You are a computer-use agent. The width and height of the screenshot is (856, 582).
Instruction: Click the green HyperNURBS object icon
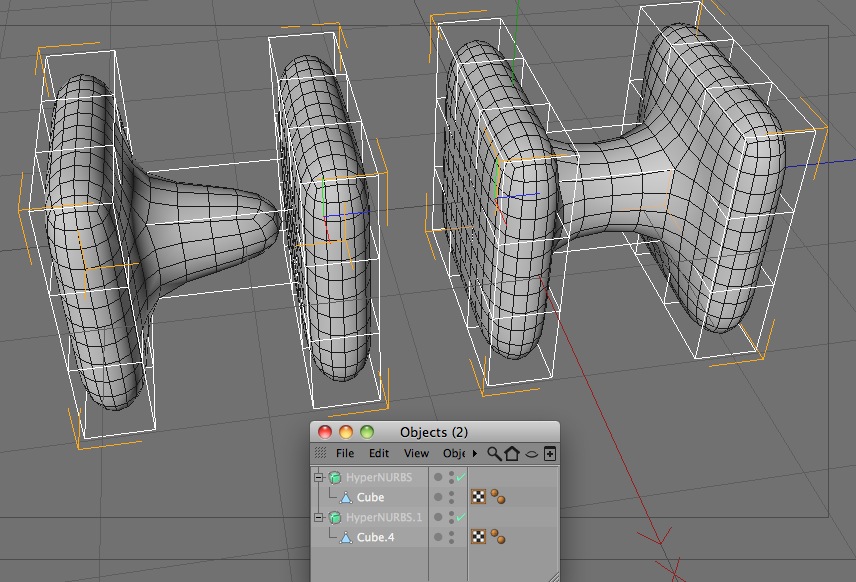(x=335, y=478)
